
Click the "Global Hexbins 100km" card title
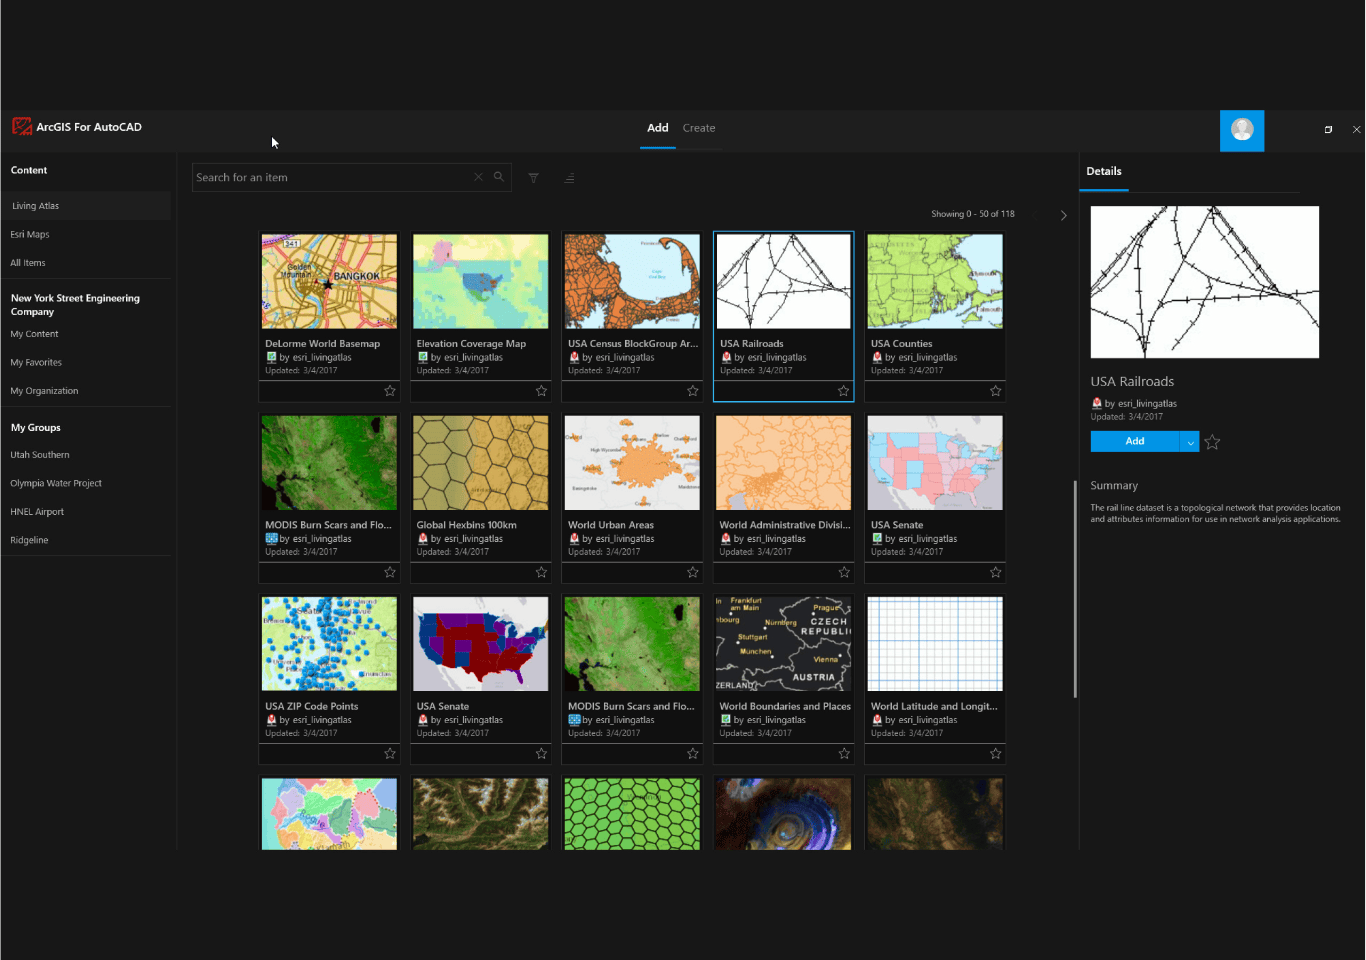pyautogui.click(x=467, y=525)
